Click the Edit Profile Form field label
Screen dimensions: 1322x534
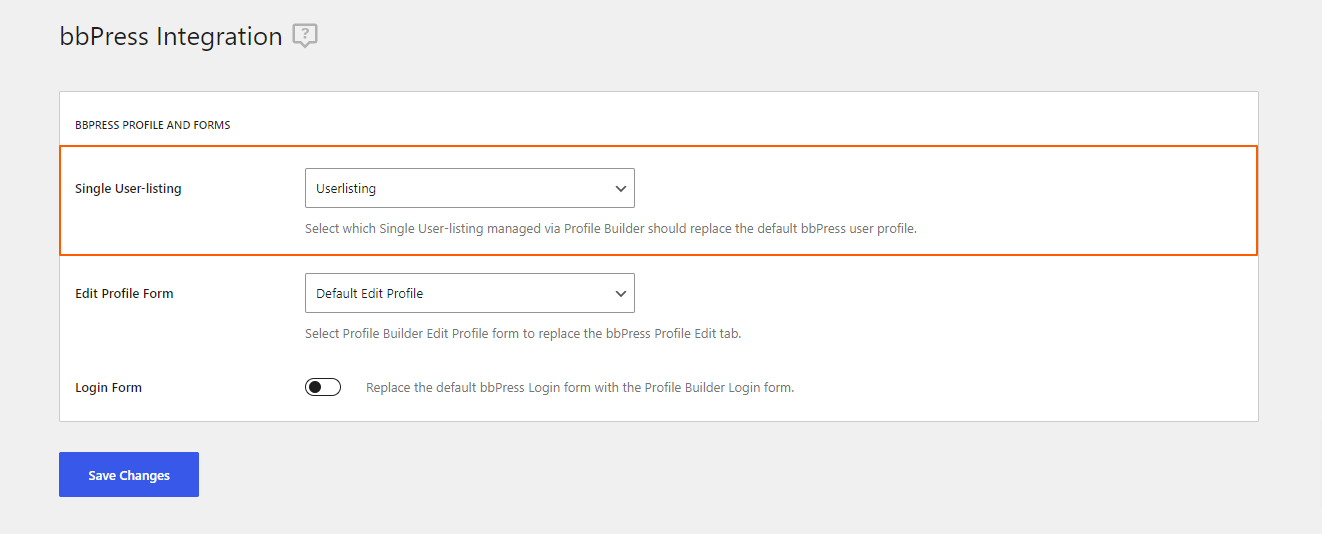(124, 293)
